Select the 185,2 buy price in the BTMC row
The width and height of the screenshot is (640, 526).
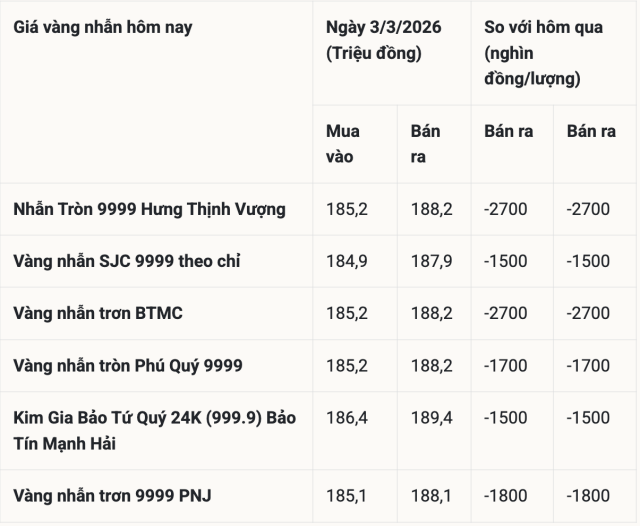345,313
